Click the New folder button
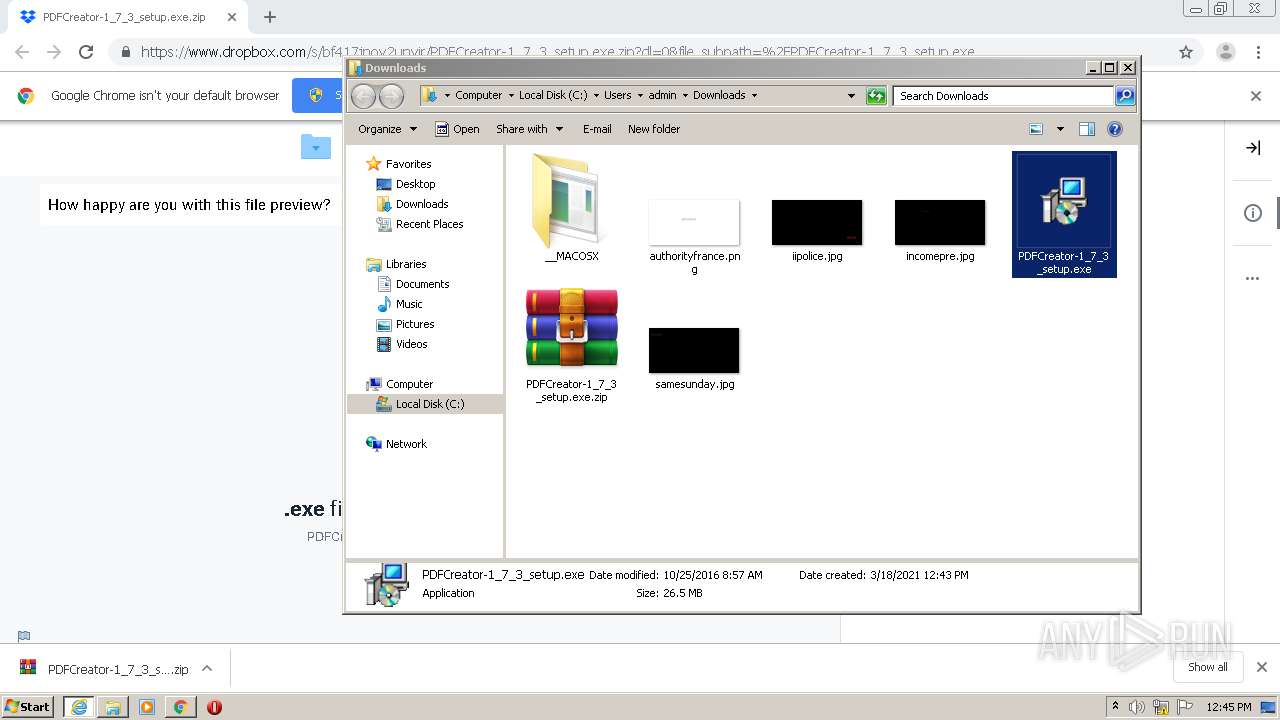 tap(654, 129)
